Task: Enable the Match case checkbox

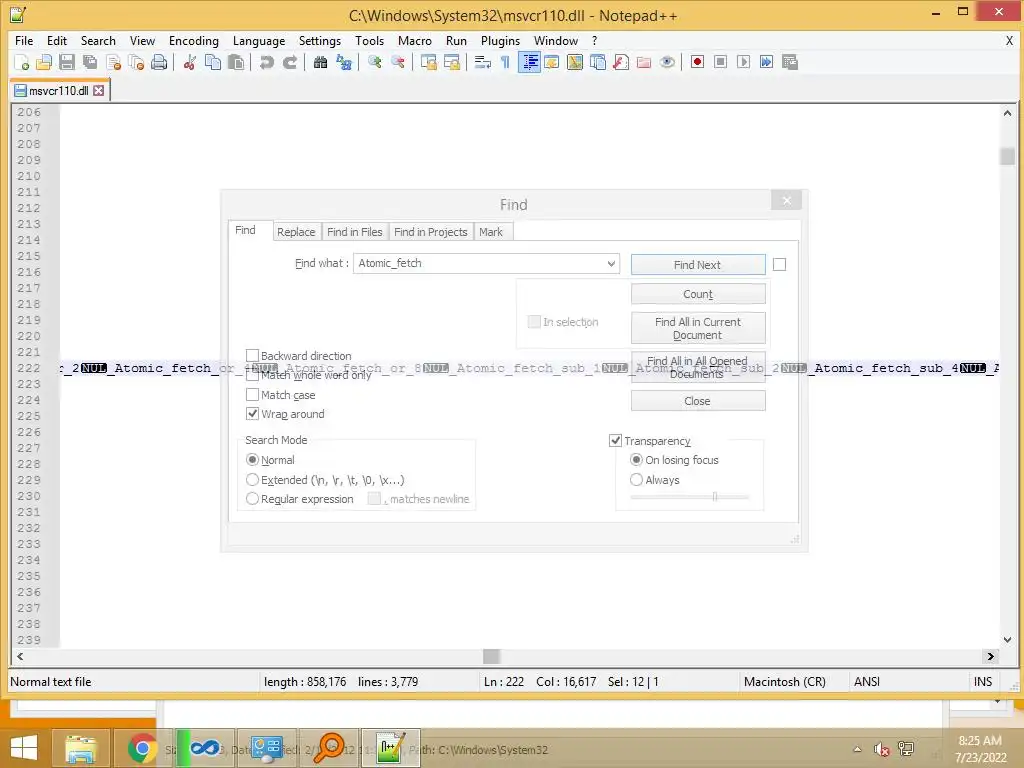Action: [x=252, y=394]
